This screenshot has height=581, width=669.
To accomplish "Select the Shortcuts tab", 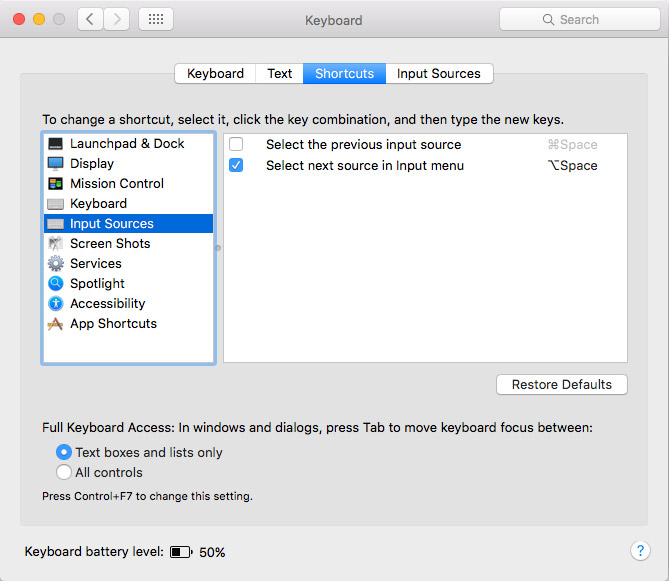I will [x=344, y=74].
